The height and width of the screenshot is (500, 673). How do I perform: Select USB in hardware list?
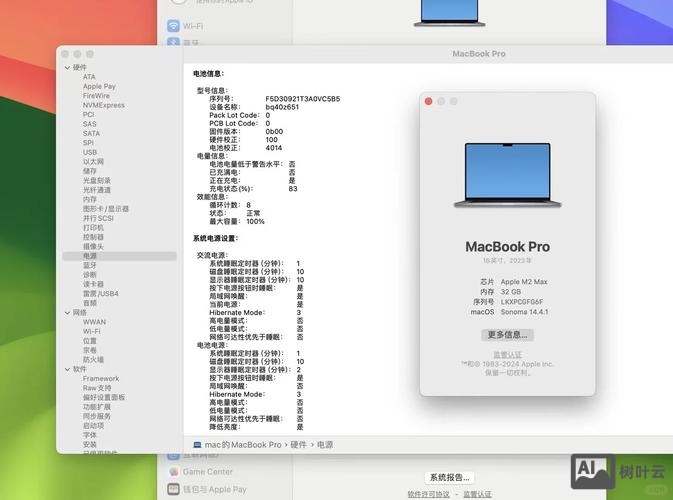coord(90,152)
